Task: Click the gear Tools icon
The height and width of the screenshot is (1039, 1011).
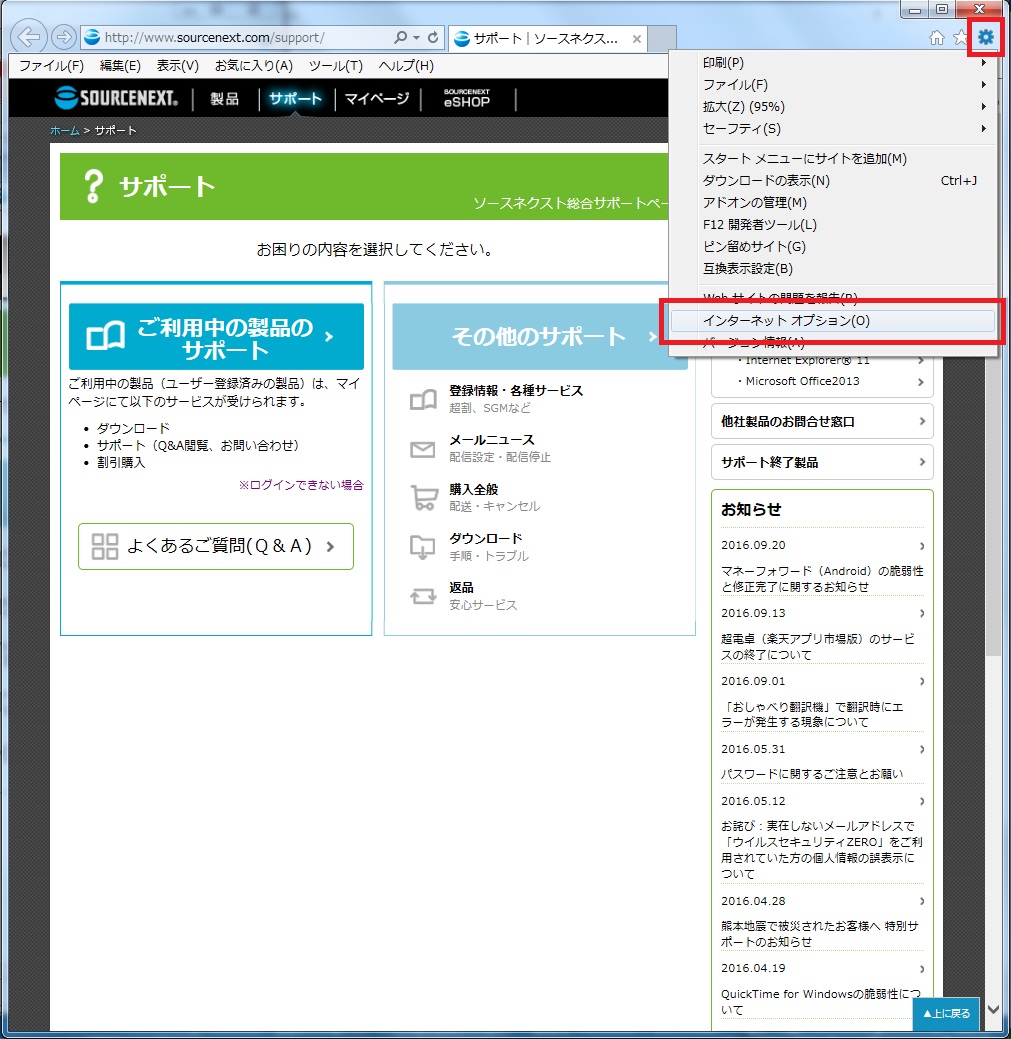Action: (986, 38)
